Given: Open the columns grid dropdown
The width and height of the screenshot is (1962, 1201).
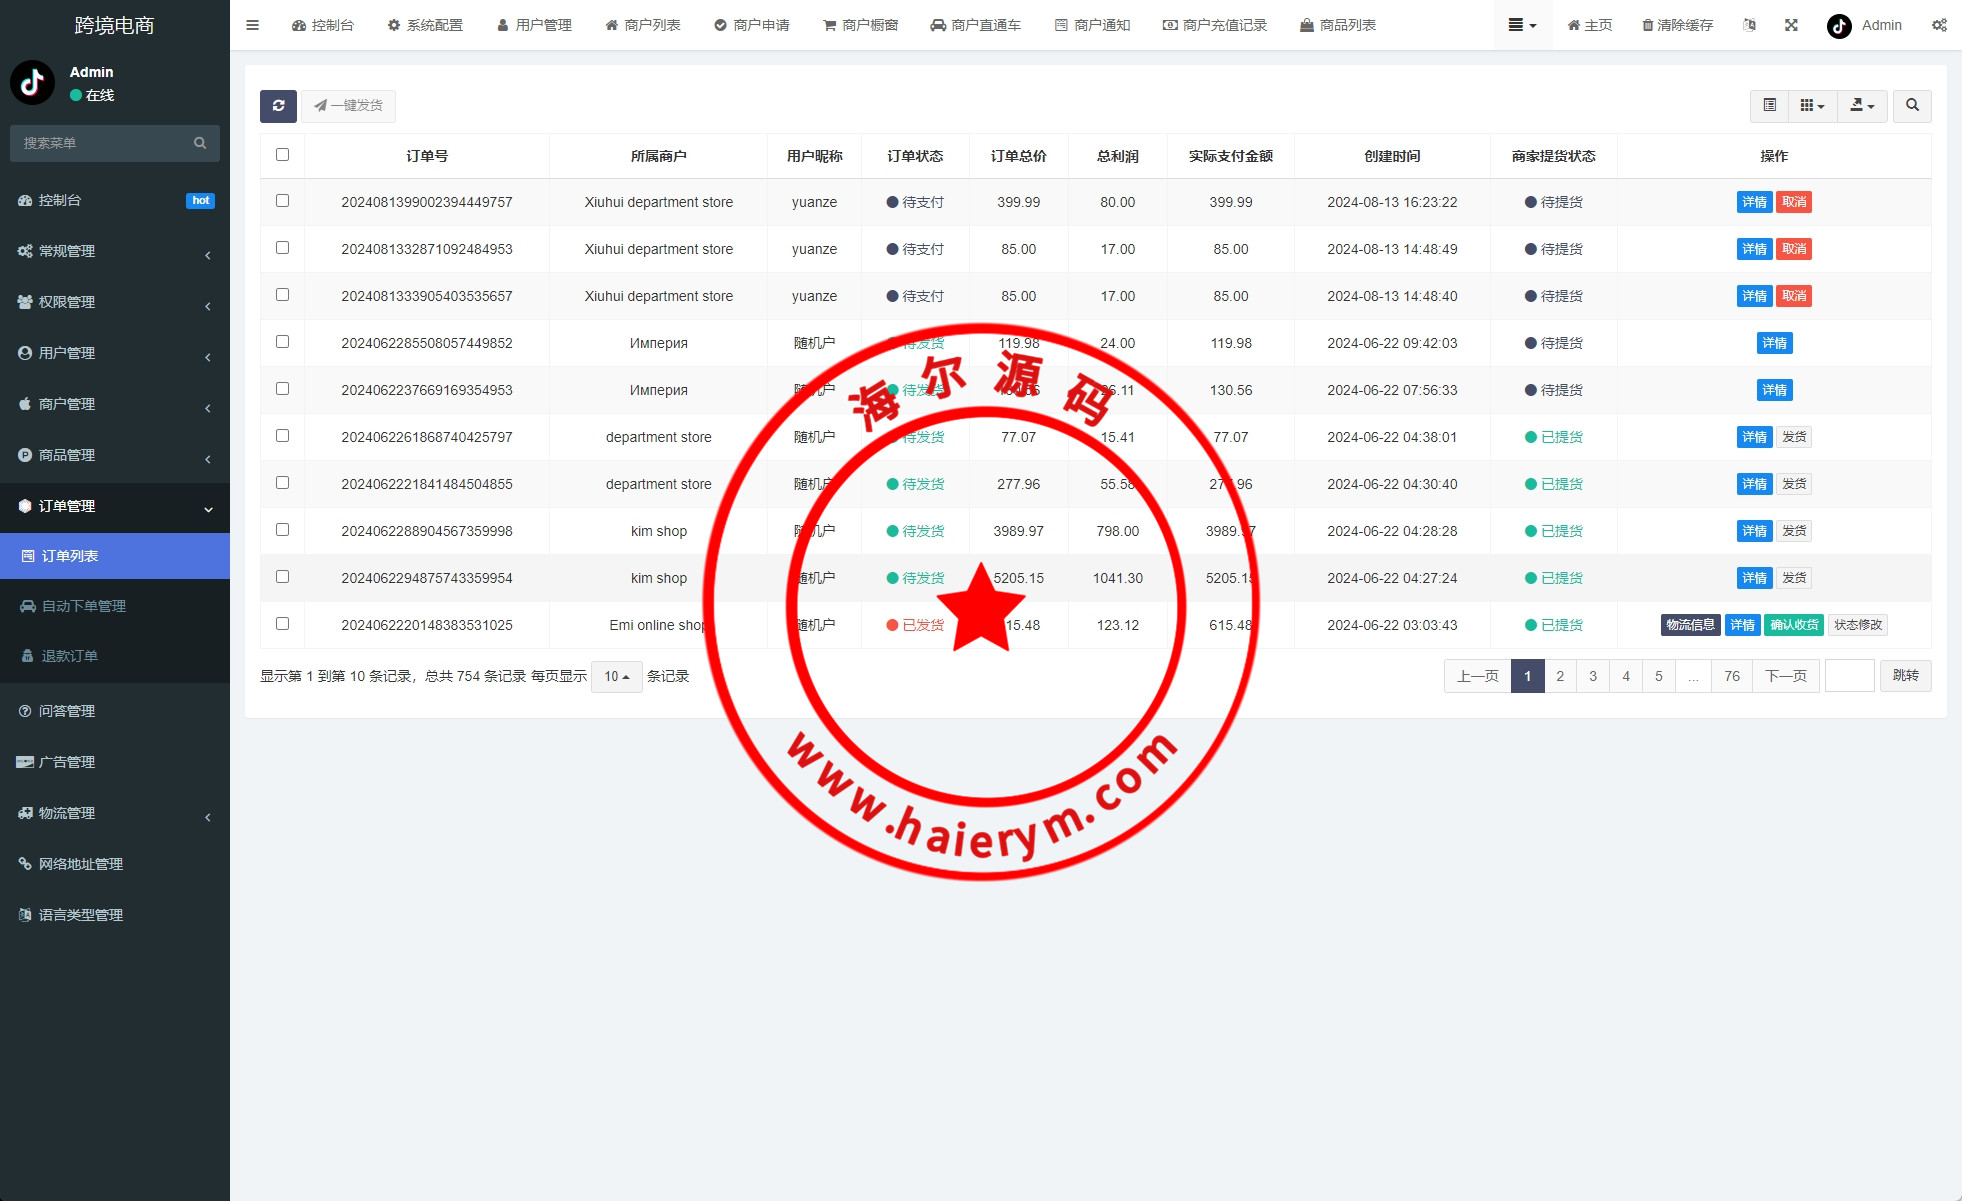Looking at the screenshot, I should click(1812, 106).
